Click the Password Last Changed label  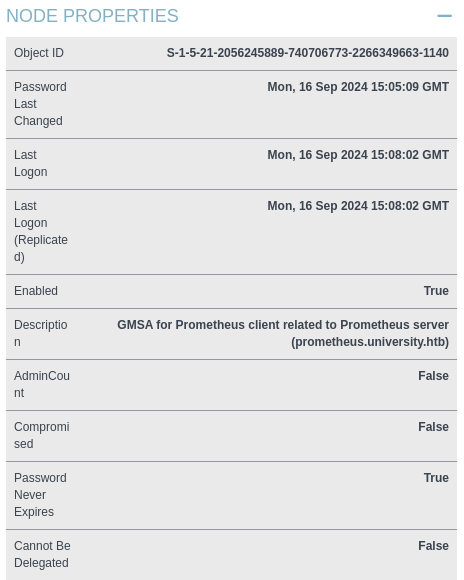[x=40, y=104]
